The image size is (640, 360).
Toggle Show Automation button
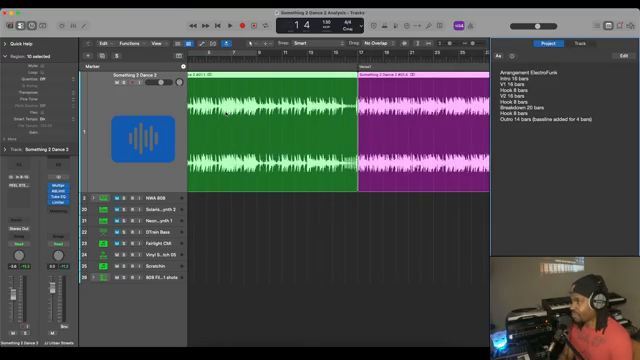pyautogui.click(x=201, y=43)
